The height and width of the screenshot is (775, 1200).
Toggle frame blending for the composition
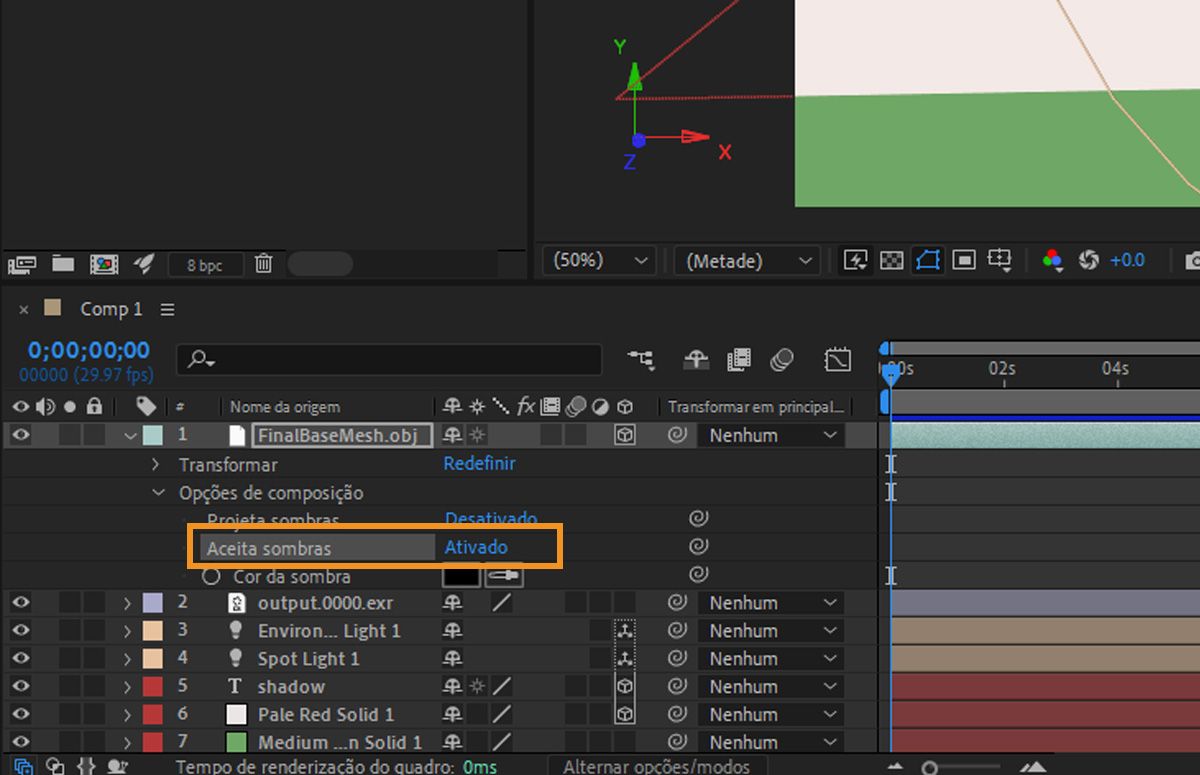[x=738, y=360]
